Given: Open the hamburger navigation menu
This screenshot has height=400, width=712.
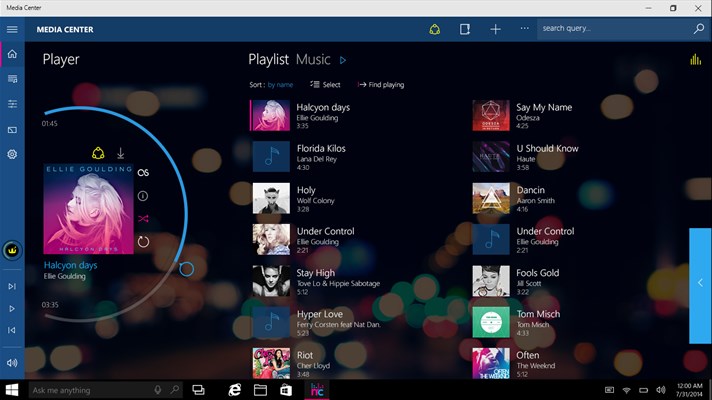Looking at the screenshot, I should [12, 30].
